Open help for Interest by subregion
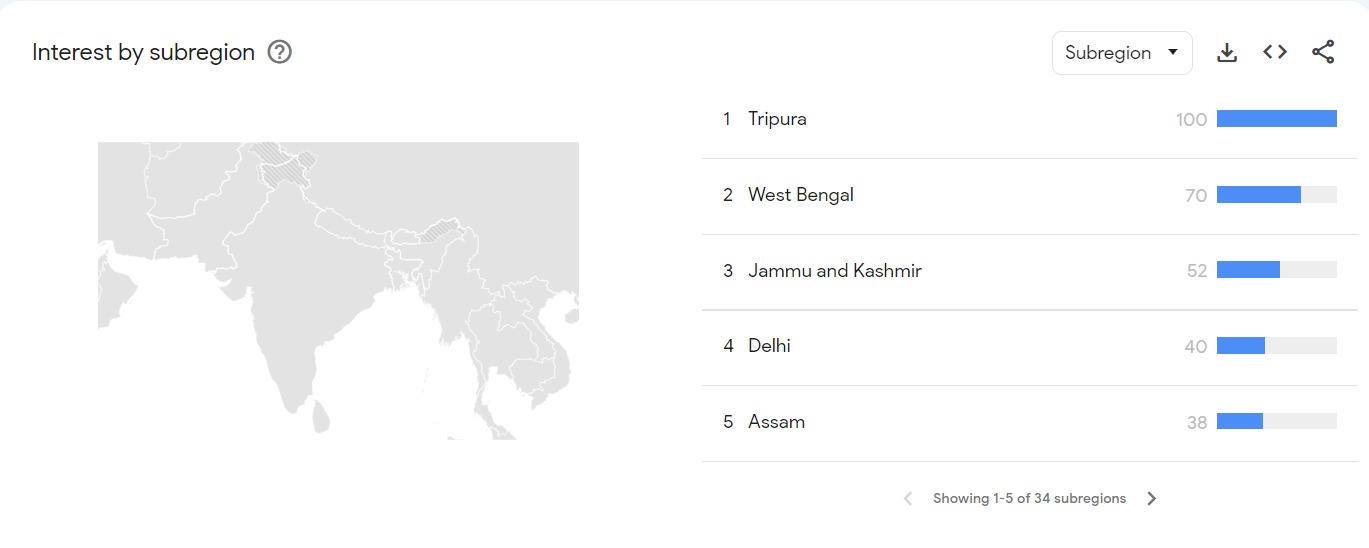Viewport: 1369px width, 548px height. coord(280,52)
